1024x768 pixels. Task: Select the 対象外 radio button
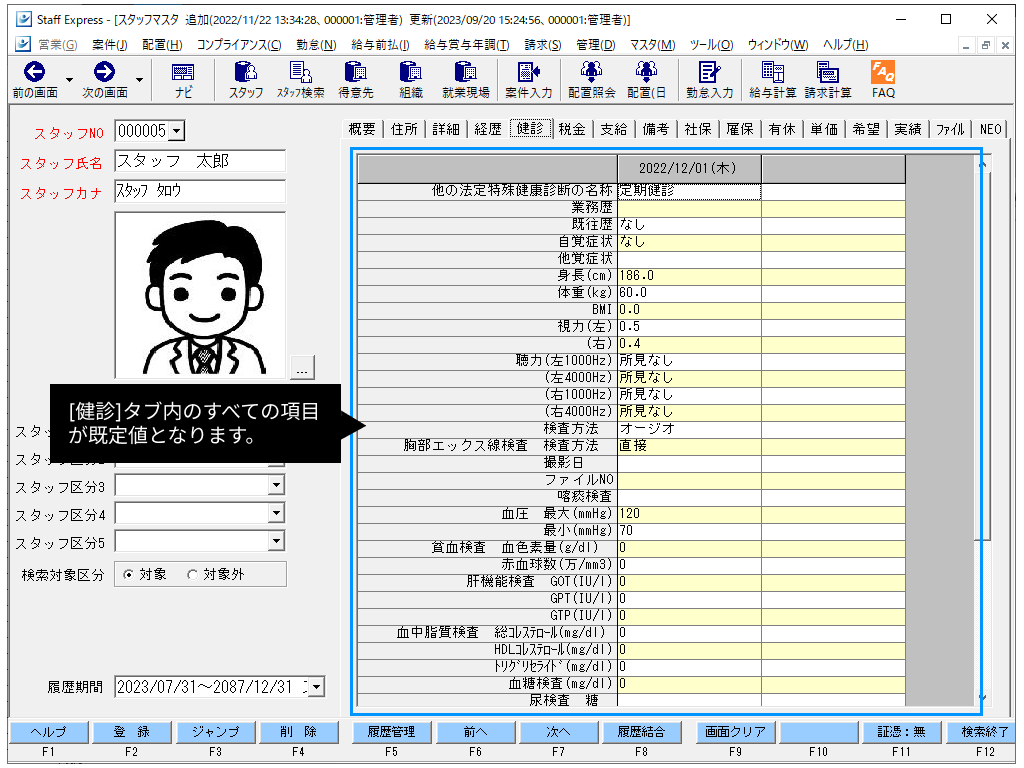pos(192,575)
